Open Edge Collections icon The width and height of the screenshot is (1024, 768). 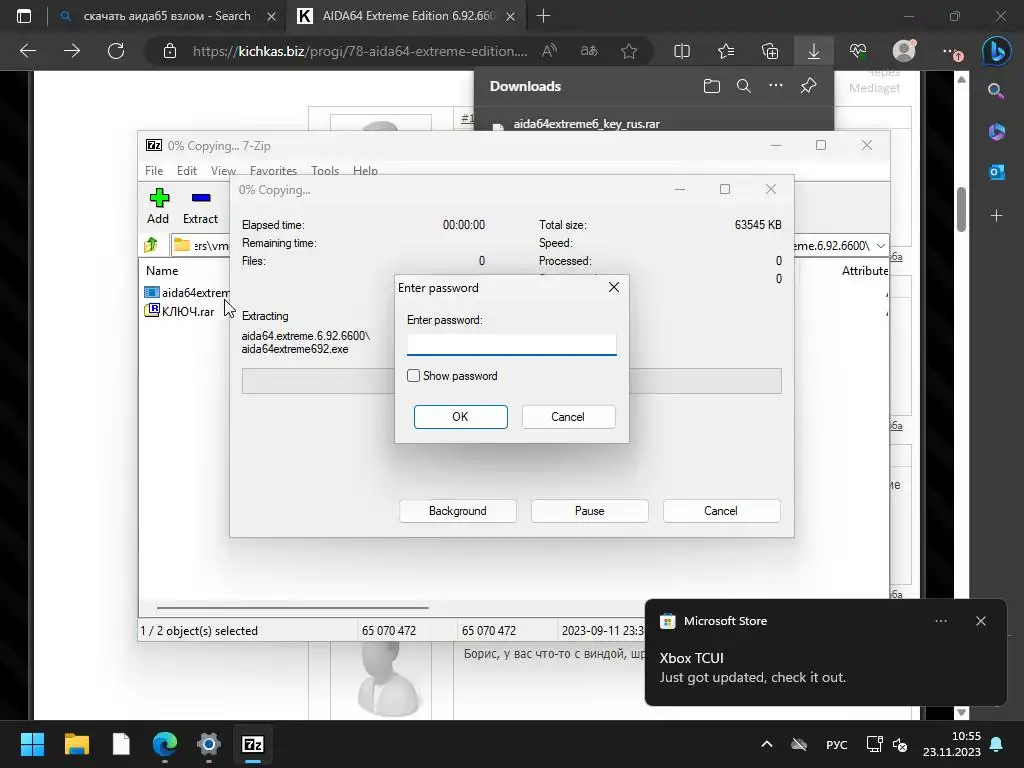[770, 51]
